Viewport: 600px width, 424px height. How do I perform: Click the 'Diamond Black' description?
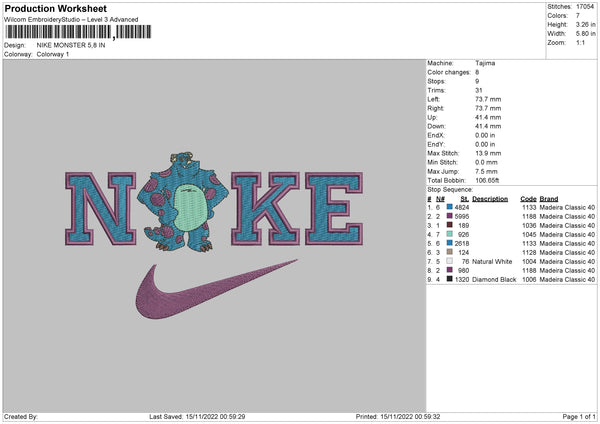(494, 279)
